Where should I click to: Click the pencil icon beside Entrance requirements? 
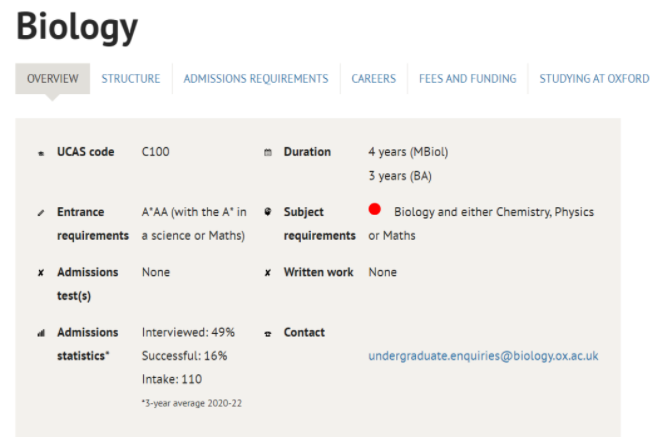[41, 213]
